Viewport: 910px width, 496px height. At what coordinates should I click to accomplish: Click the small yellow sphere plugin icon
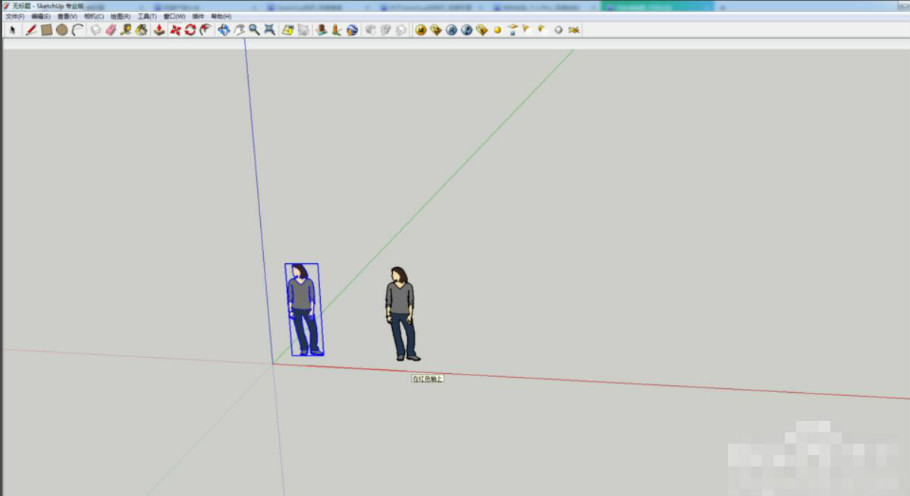pos(497,30)
